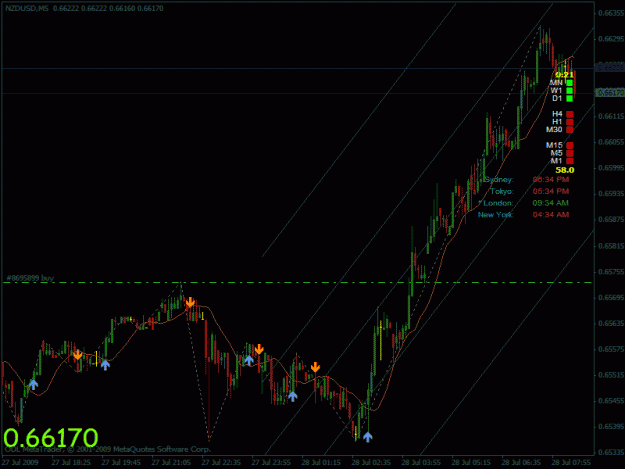Viewport: 625px width, 469px height.
Task: Click the '0.66115' price scale label
Action: [x=611, y=116]
